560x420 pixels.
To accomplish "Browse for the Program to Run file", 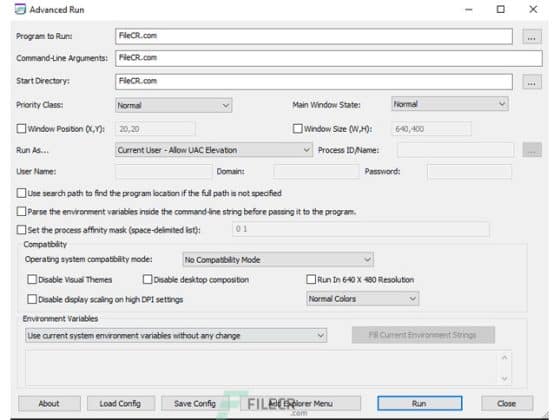I will 532,37.
